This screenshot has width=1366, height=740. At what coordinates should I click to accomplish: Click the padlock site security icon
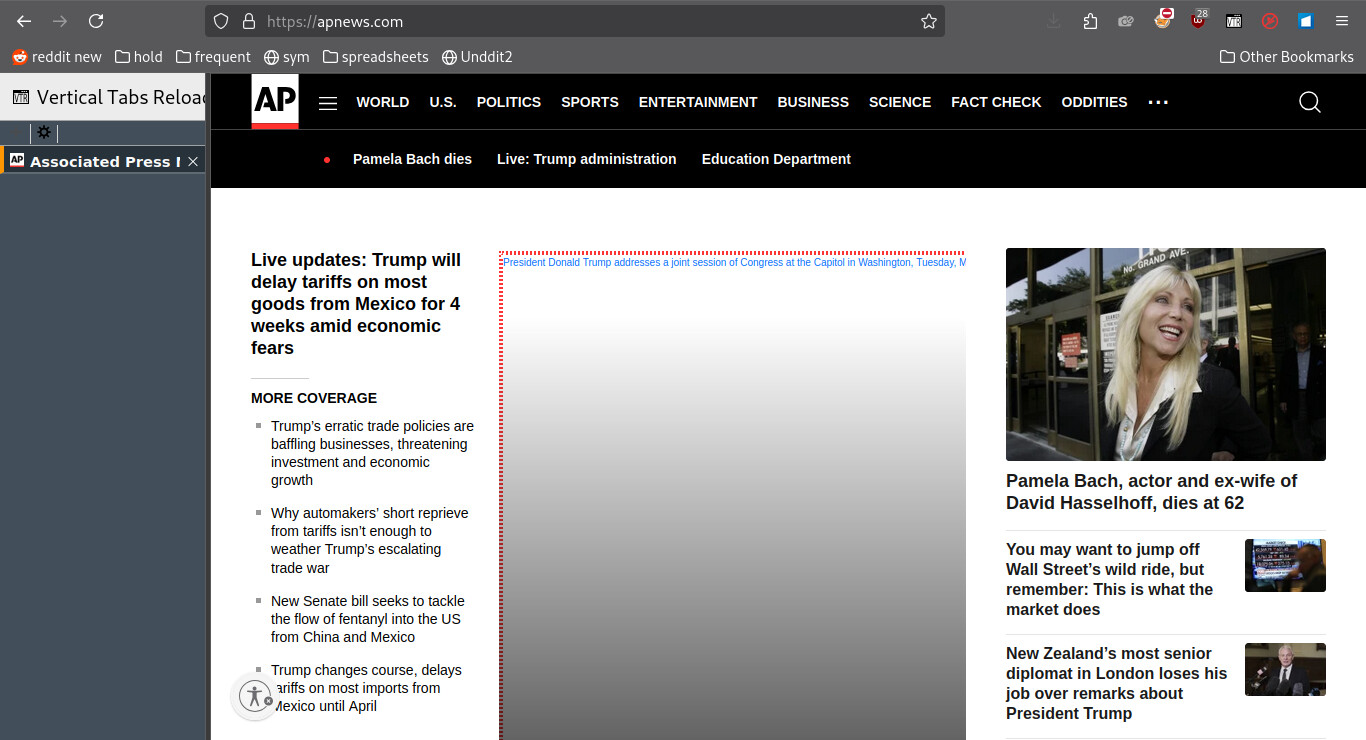249,21
